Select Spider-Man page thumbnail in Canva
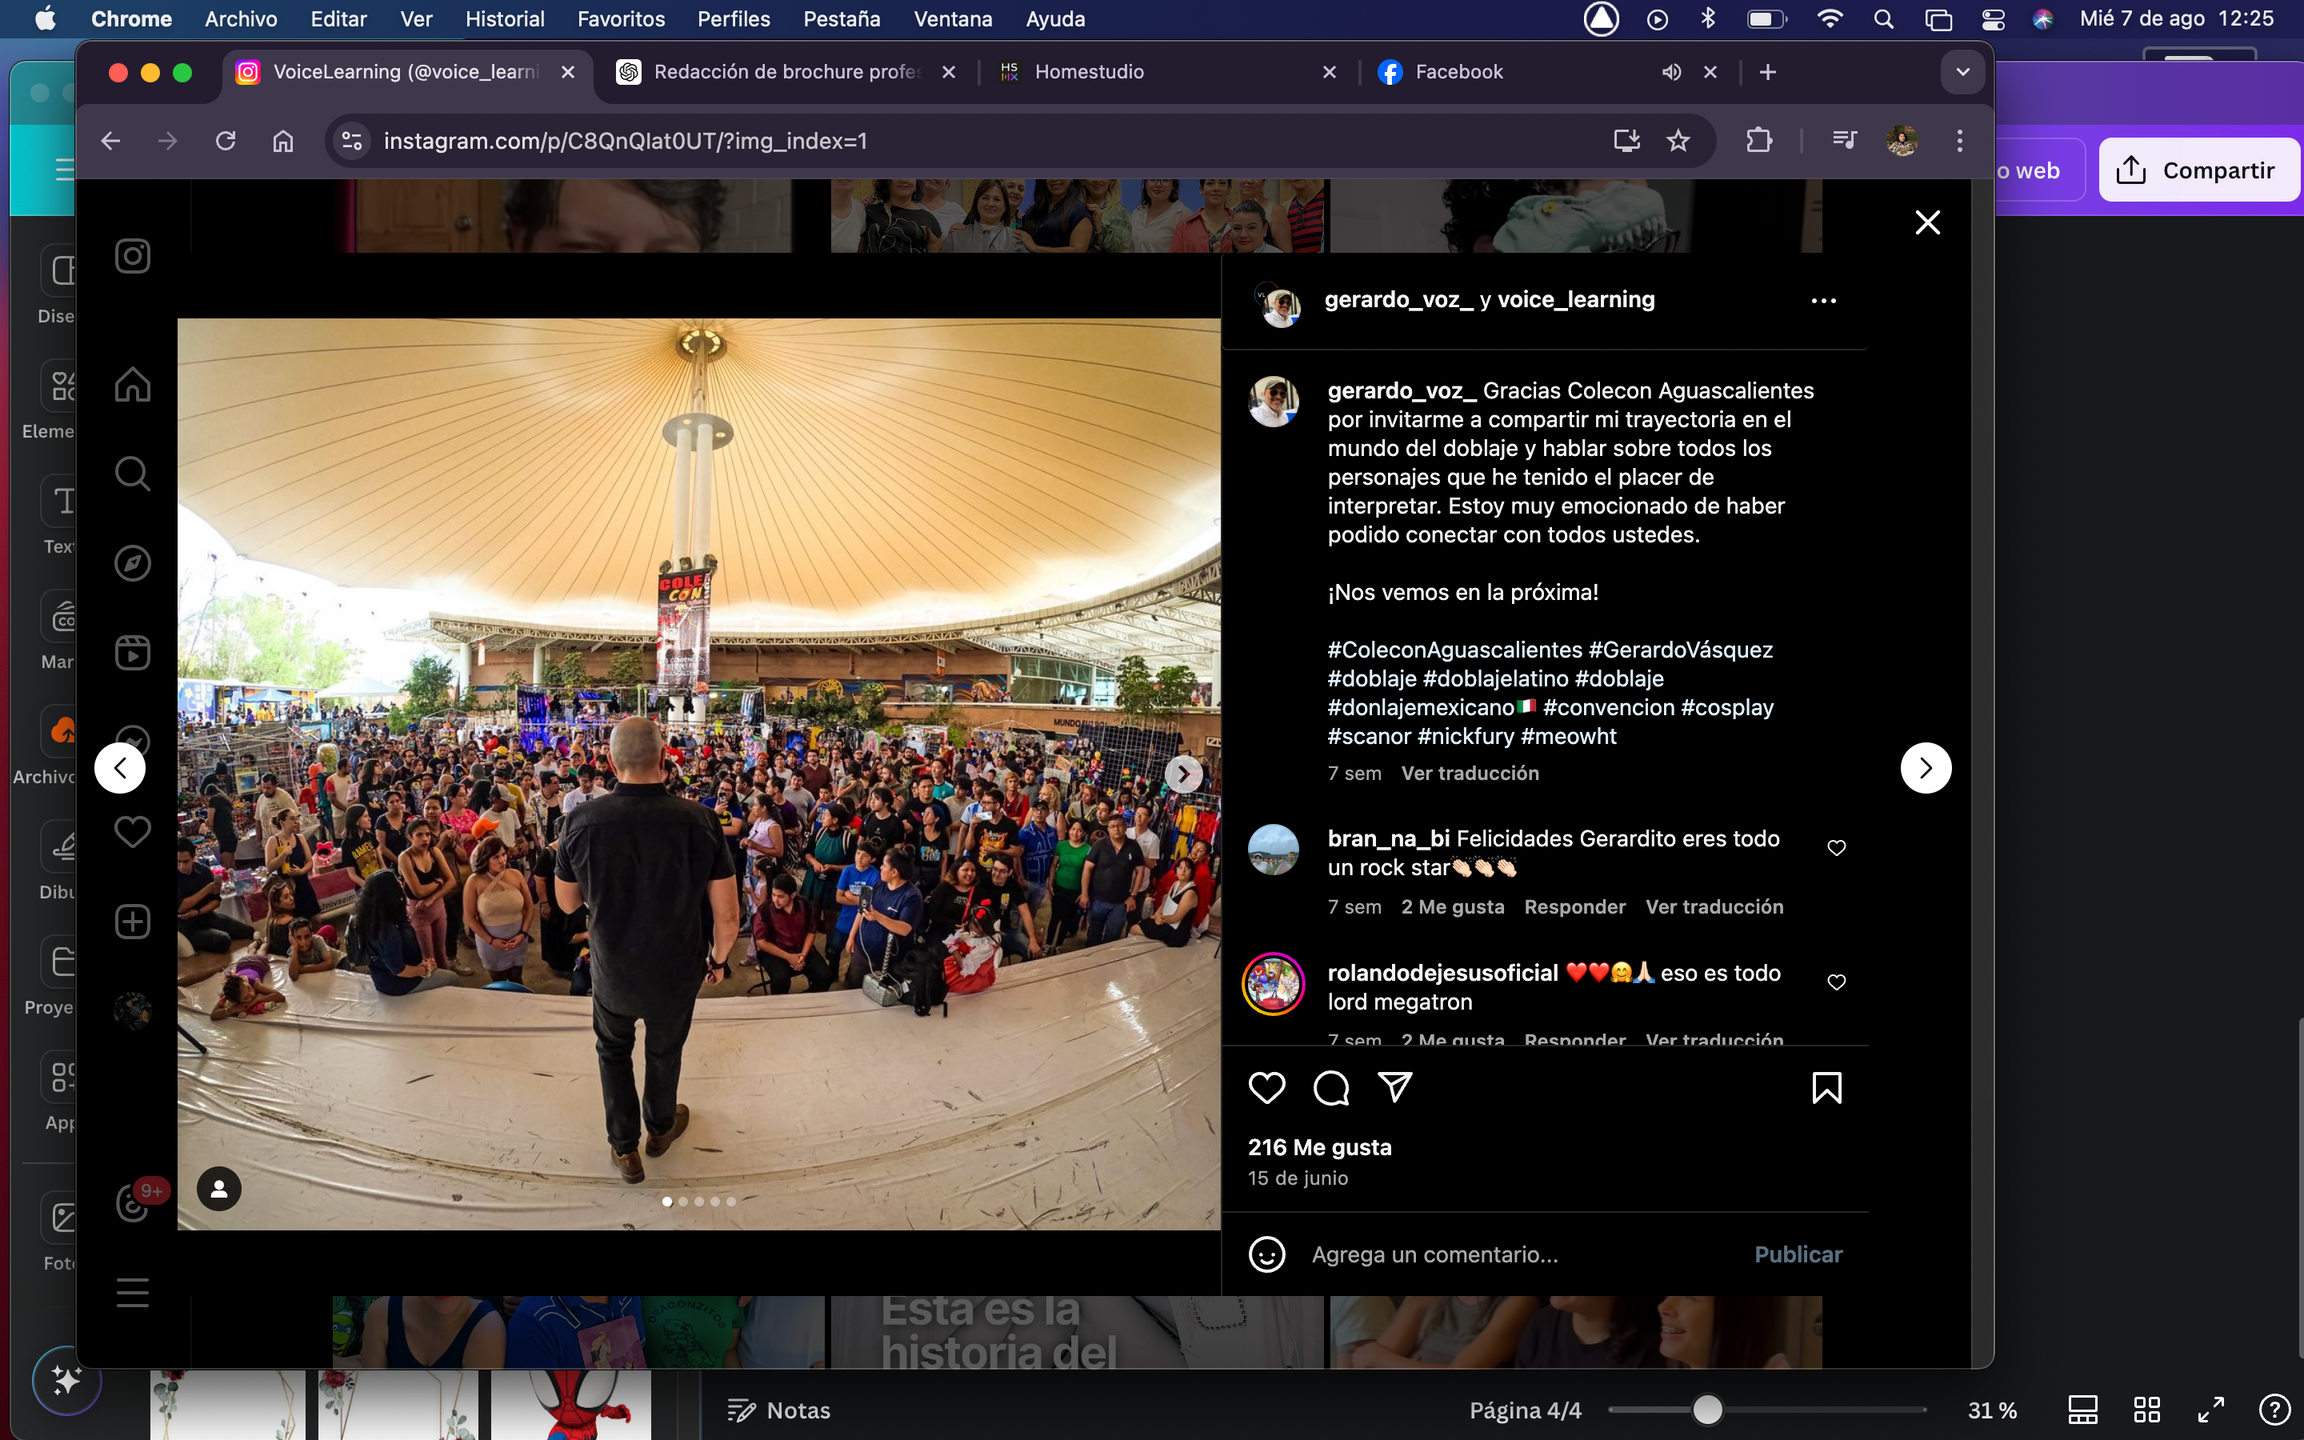The width and height of the screenshot is (2304, 1440). [571, 1405]
